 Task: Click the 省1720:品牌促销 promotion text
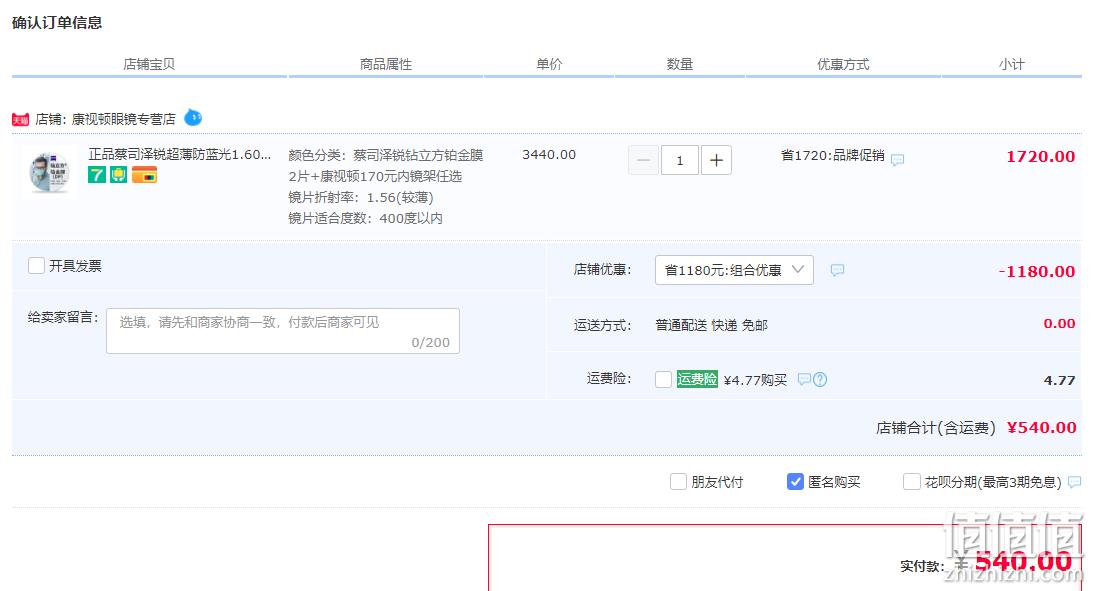pos(832,155)
